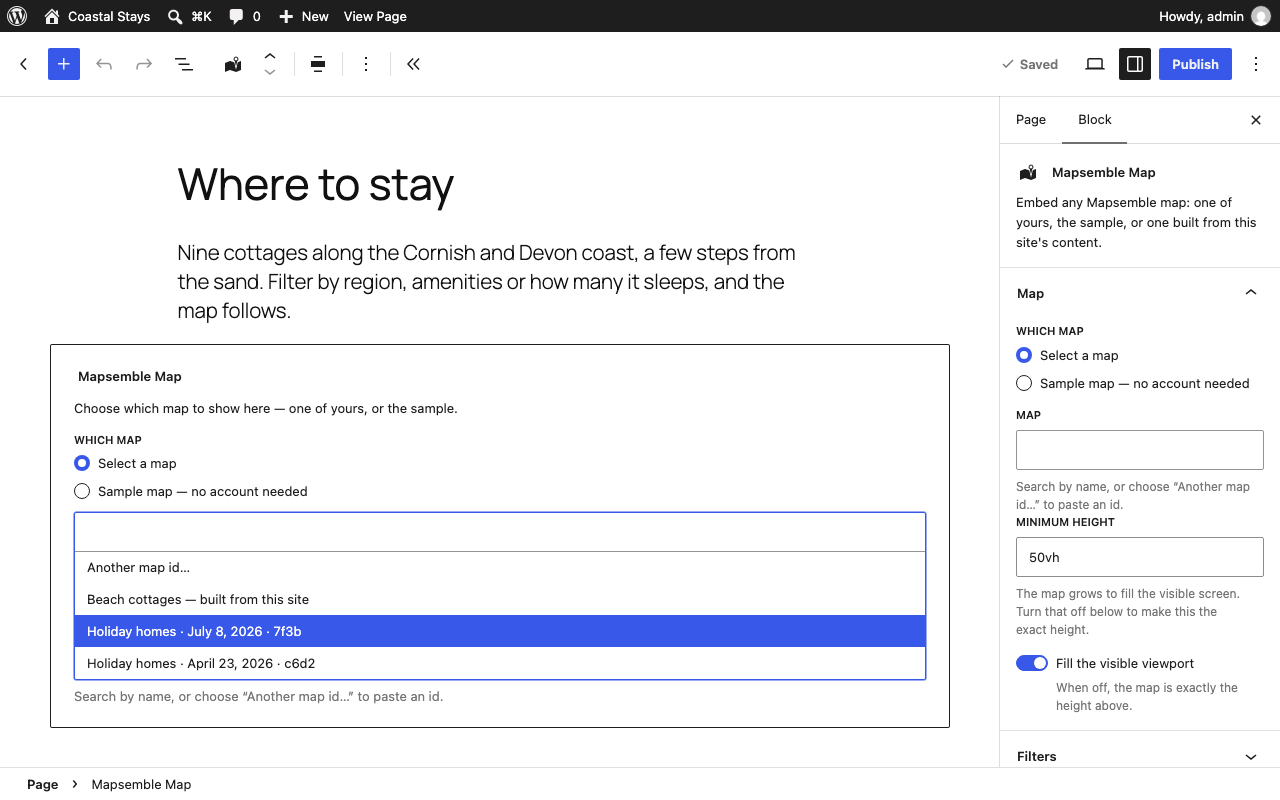Image resolution: width=1280 pixels, height=800 pixels.
Task: Click the sidebar MAP search field
Action: 1140,450
